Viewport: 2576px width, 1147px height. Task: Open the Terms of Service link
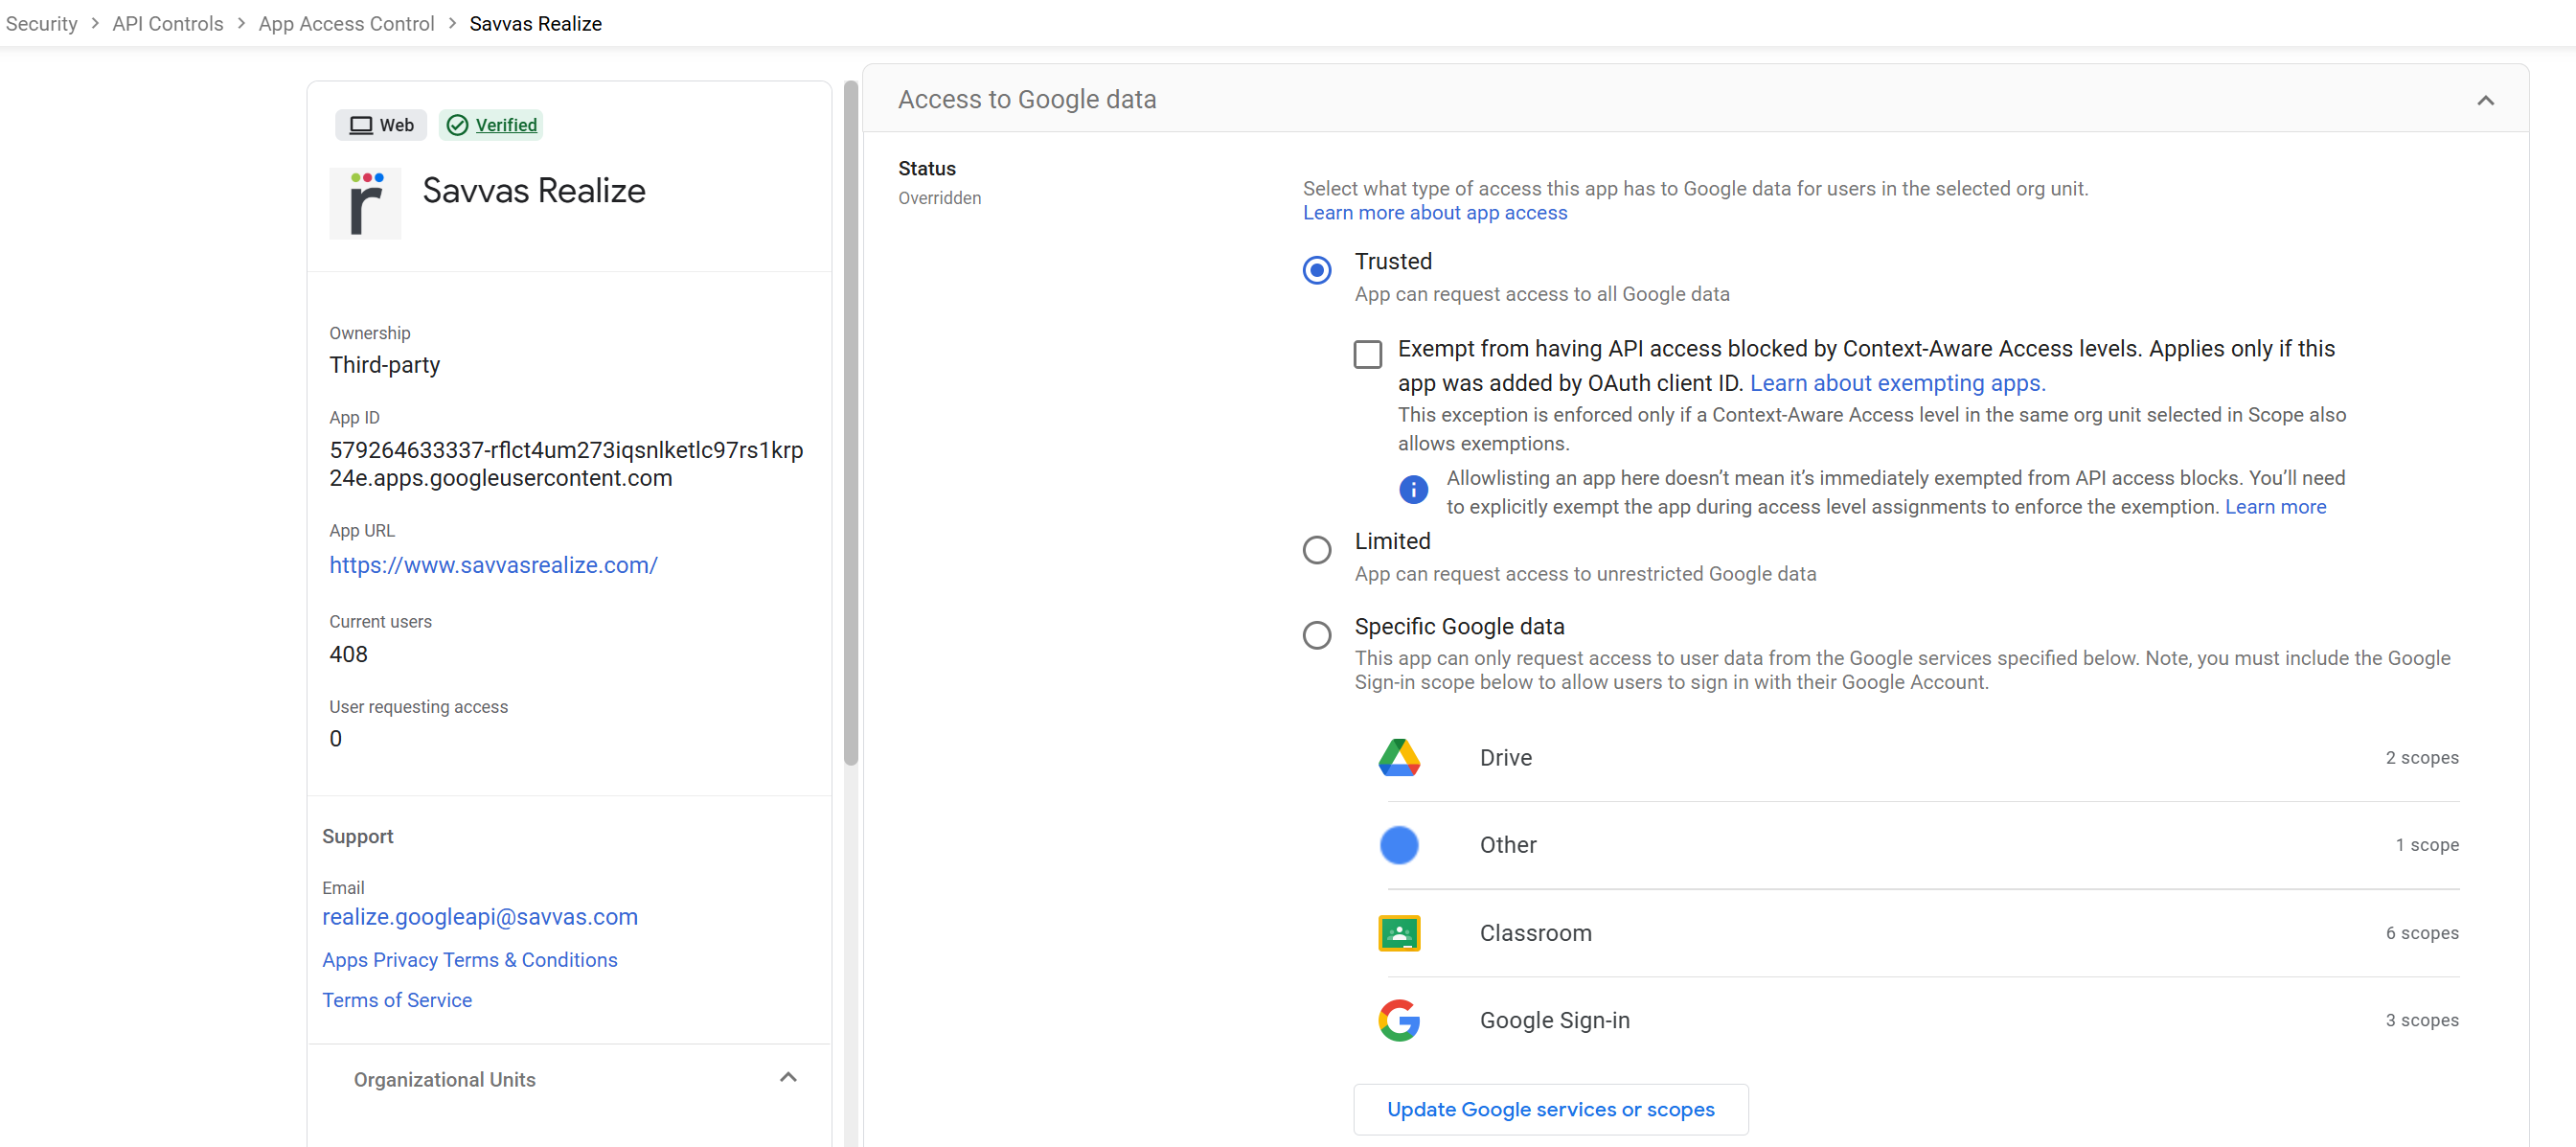point(396,1000)
